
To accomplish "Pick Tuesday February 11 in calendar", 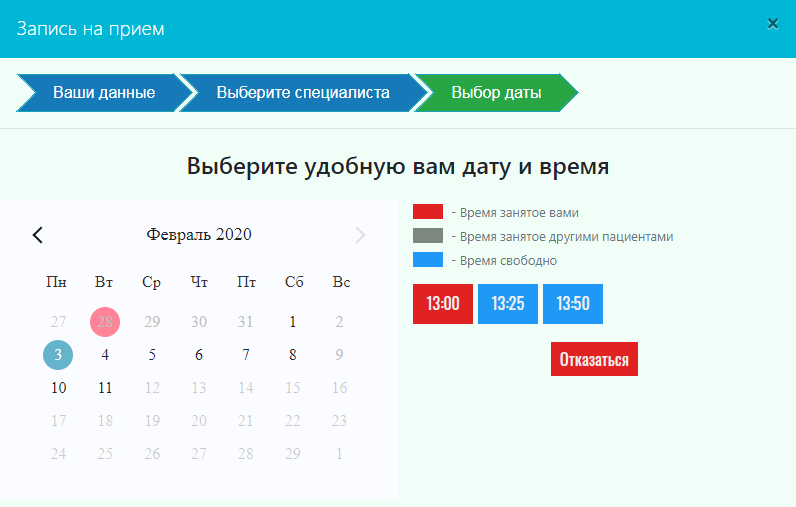I will [x=105, y=388].
